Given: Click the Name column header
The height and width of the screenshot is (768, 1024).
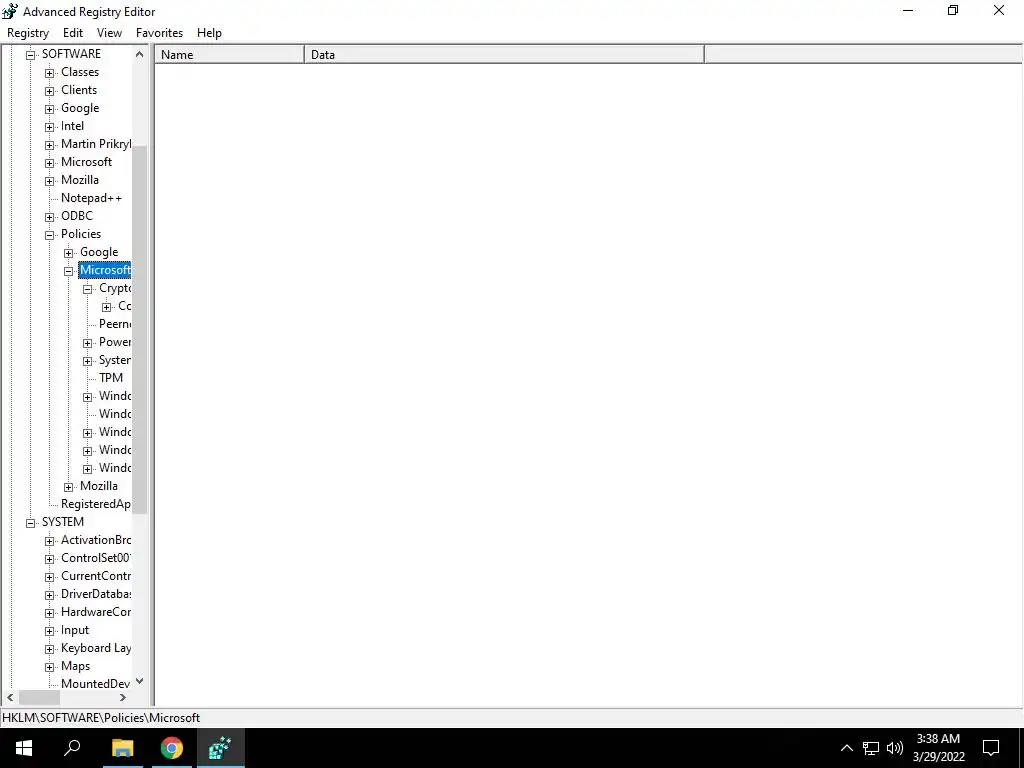Looking at the screenshot, I should pos(230,55).
